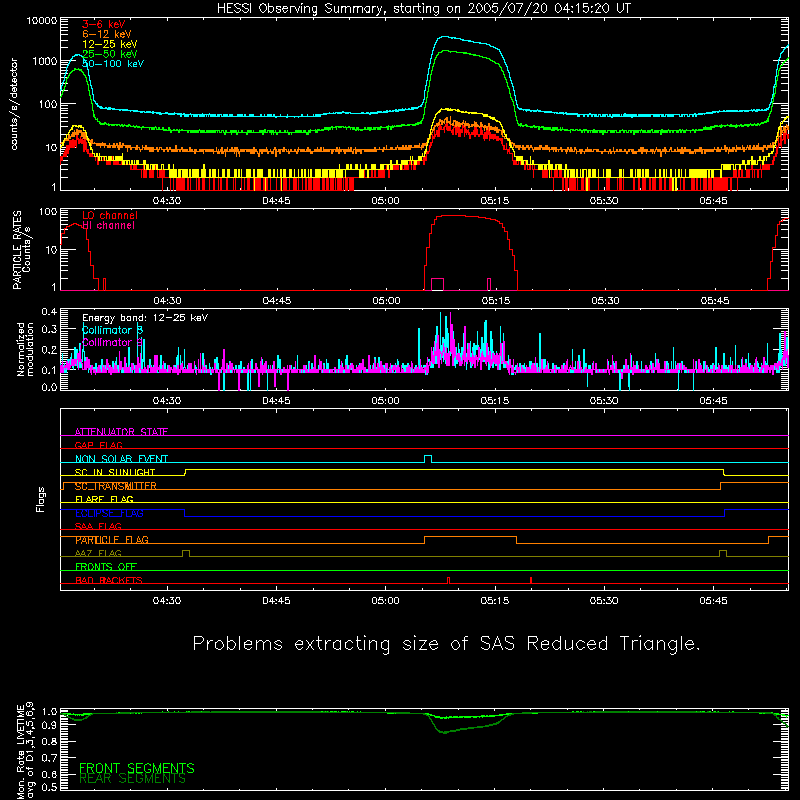Click the BAD_PACKETS flag label

pyautogui.click(x=109, y=580)
